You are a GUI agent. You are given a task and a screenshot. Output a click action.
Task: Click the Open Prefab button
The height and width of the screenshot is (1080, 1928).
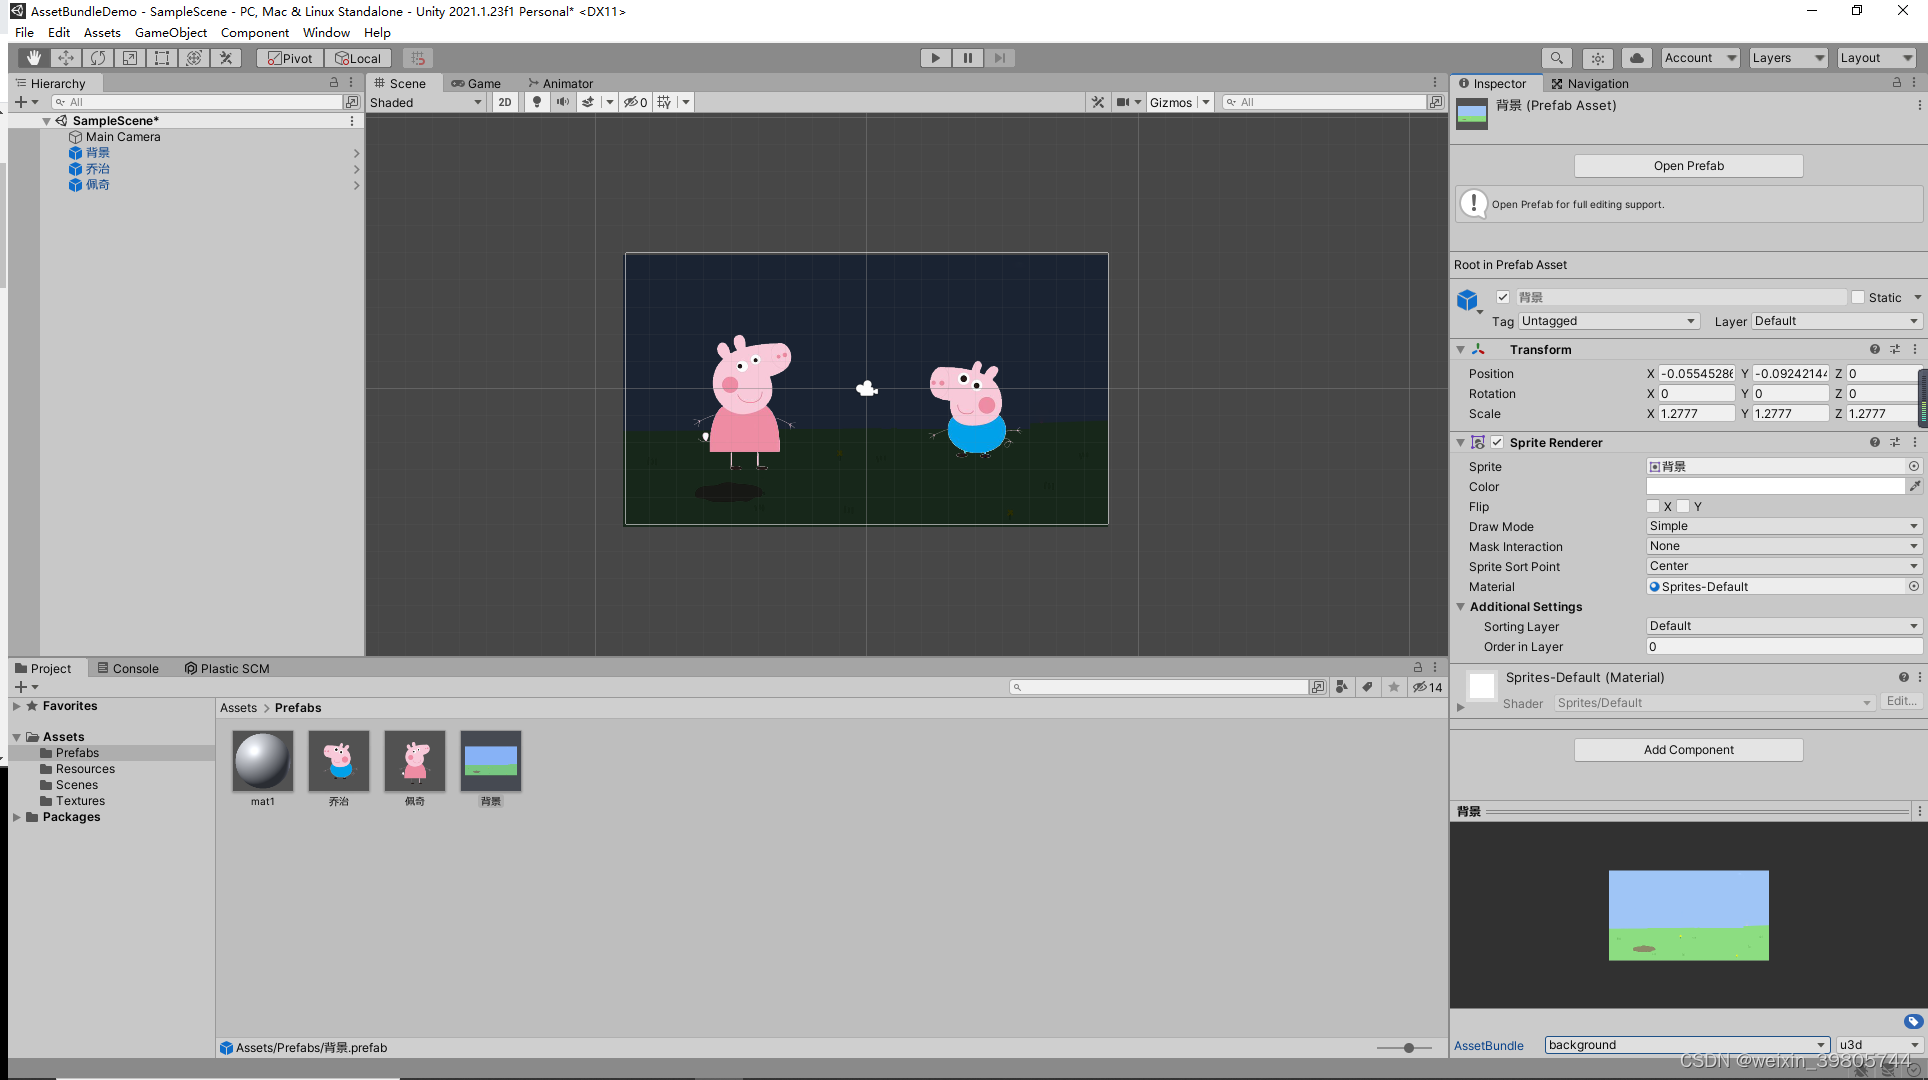1688,166
